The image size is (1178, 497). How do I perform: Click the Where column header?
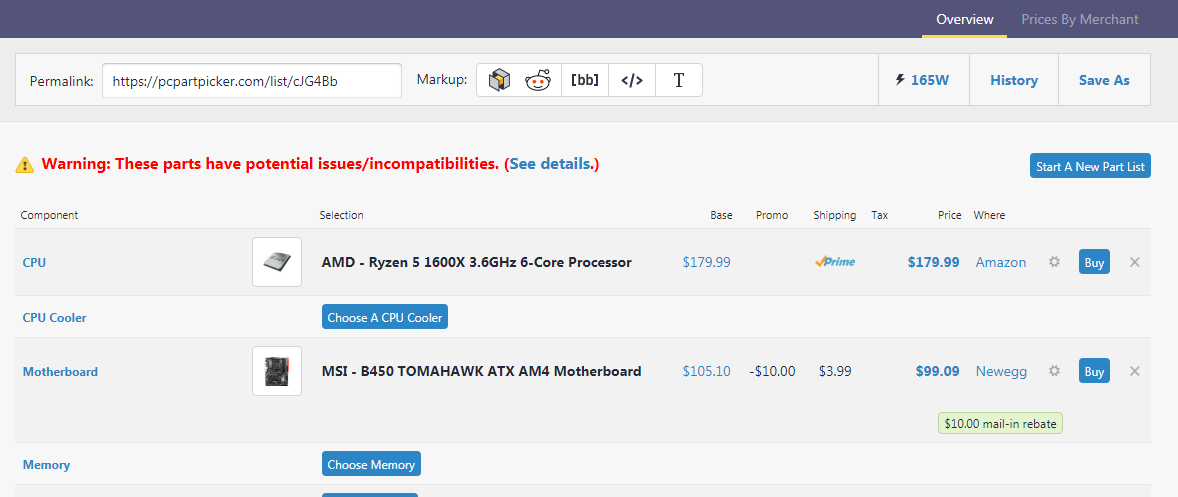(989, 215)
